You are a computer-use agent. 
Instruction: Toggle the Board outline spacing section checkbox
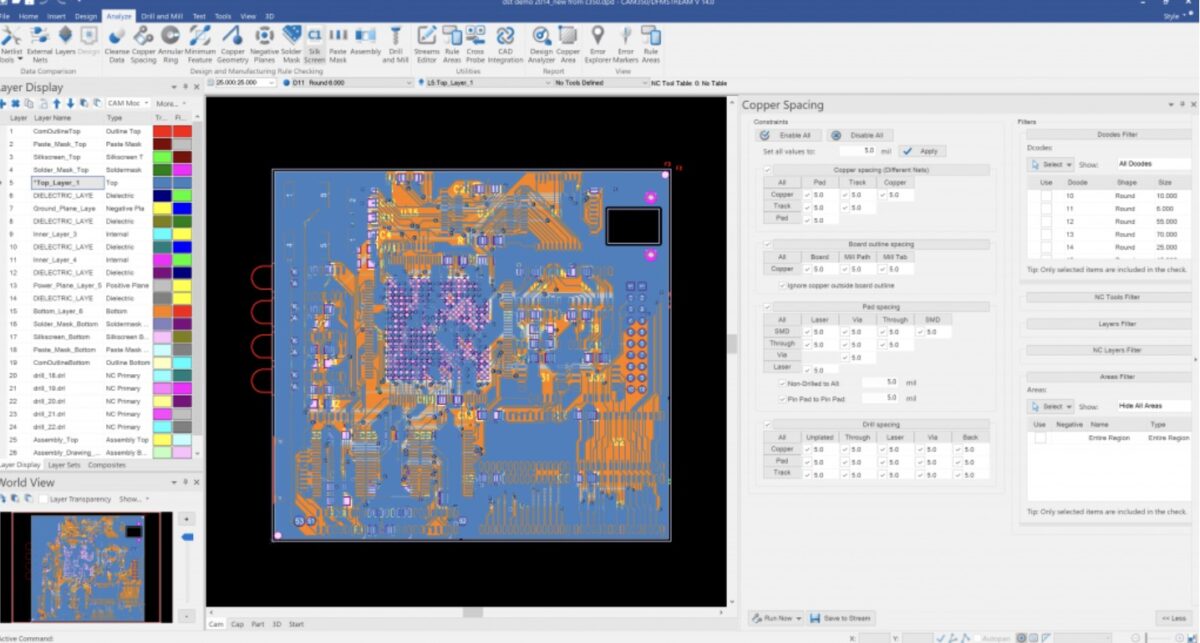pos(768,244)
